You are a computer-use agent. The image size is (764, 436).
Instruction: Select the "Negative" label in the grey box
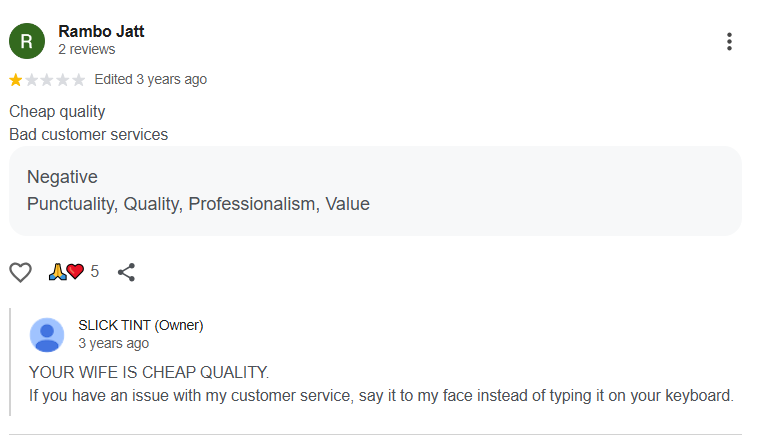click(x=62, y=177)
